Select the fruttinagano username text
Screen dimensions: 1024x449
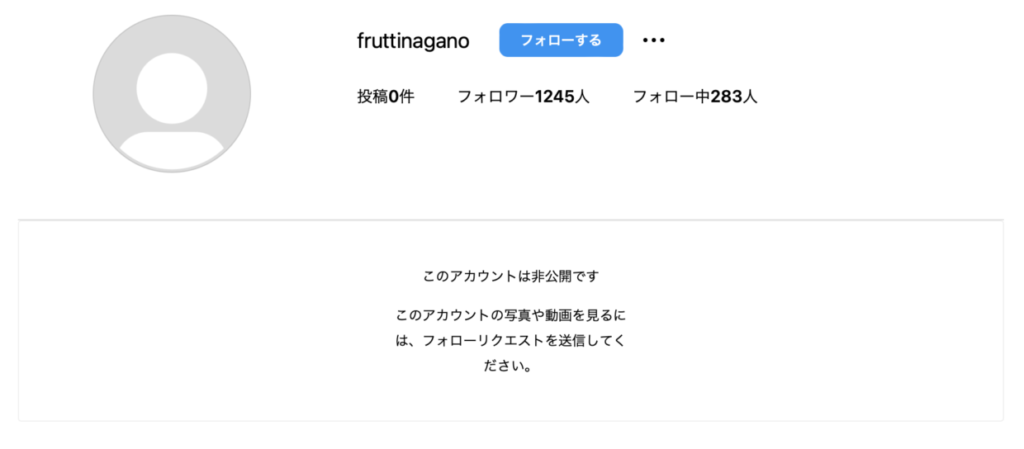pos(413,40)
